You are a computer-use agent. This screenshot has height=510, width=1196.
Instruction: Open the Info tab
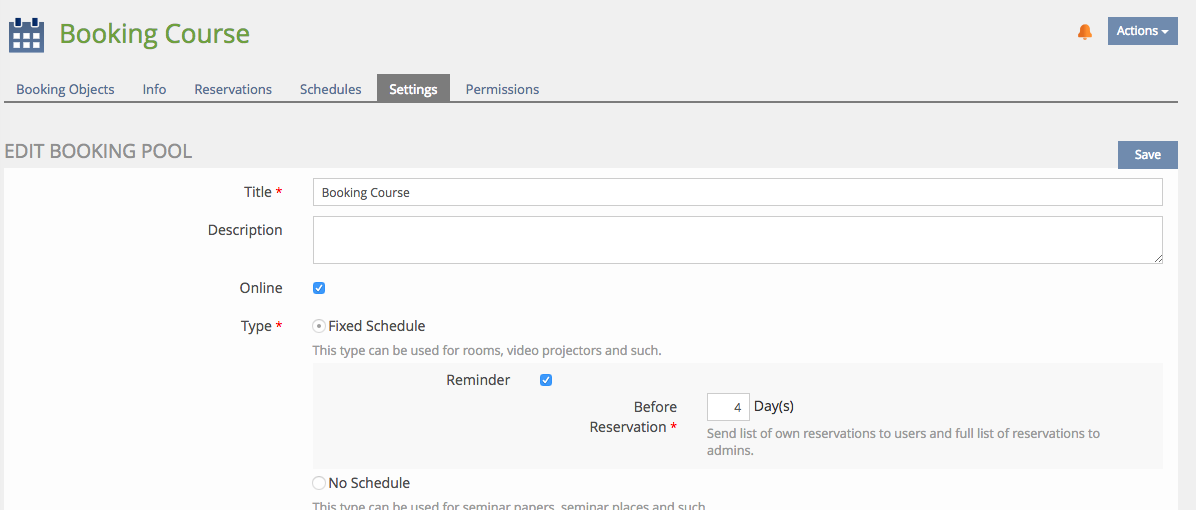(154, 89)
